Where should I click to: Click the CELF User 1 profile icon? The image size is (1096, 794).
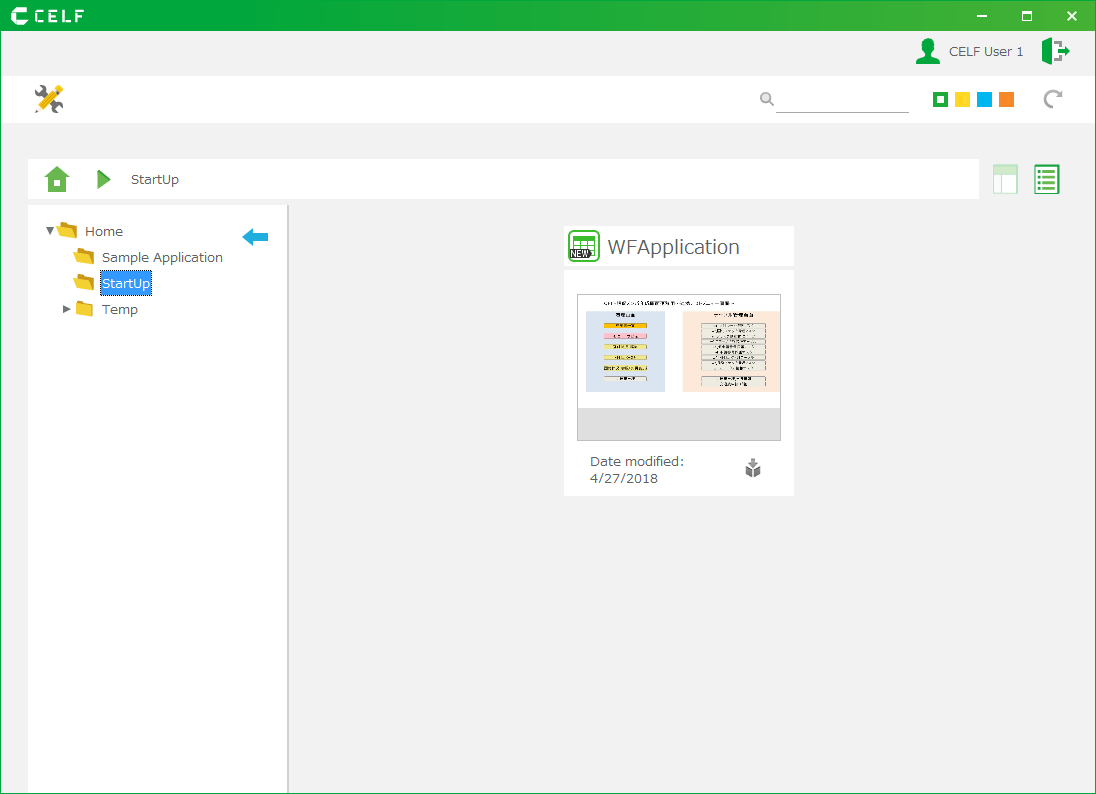point(928,51)
